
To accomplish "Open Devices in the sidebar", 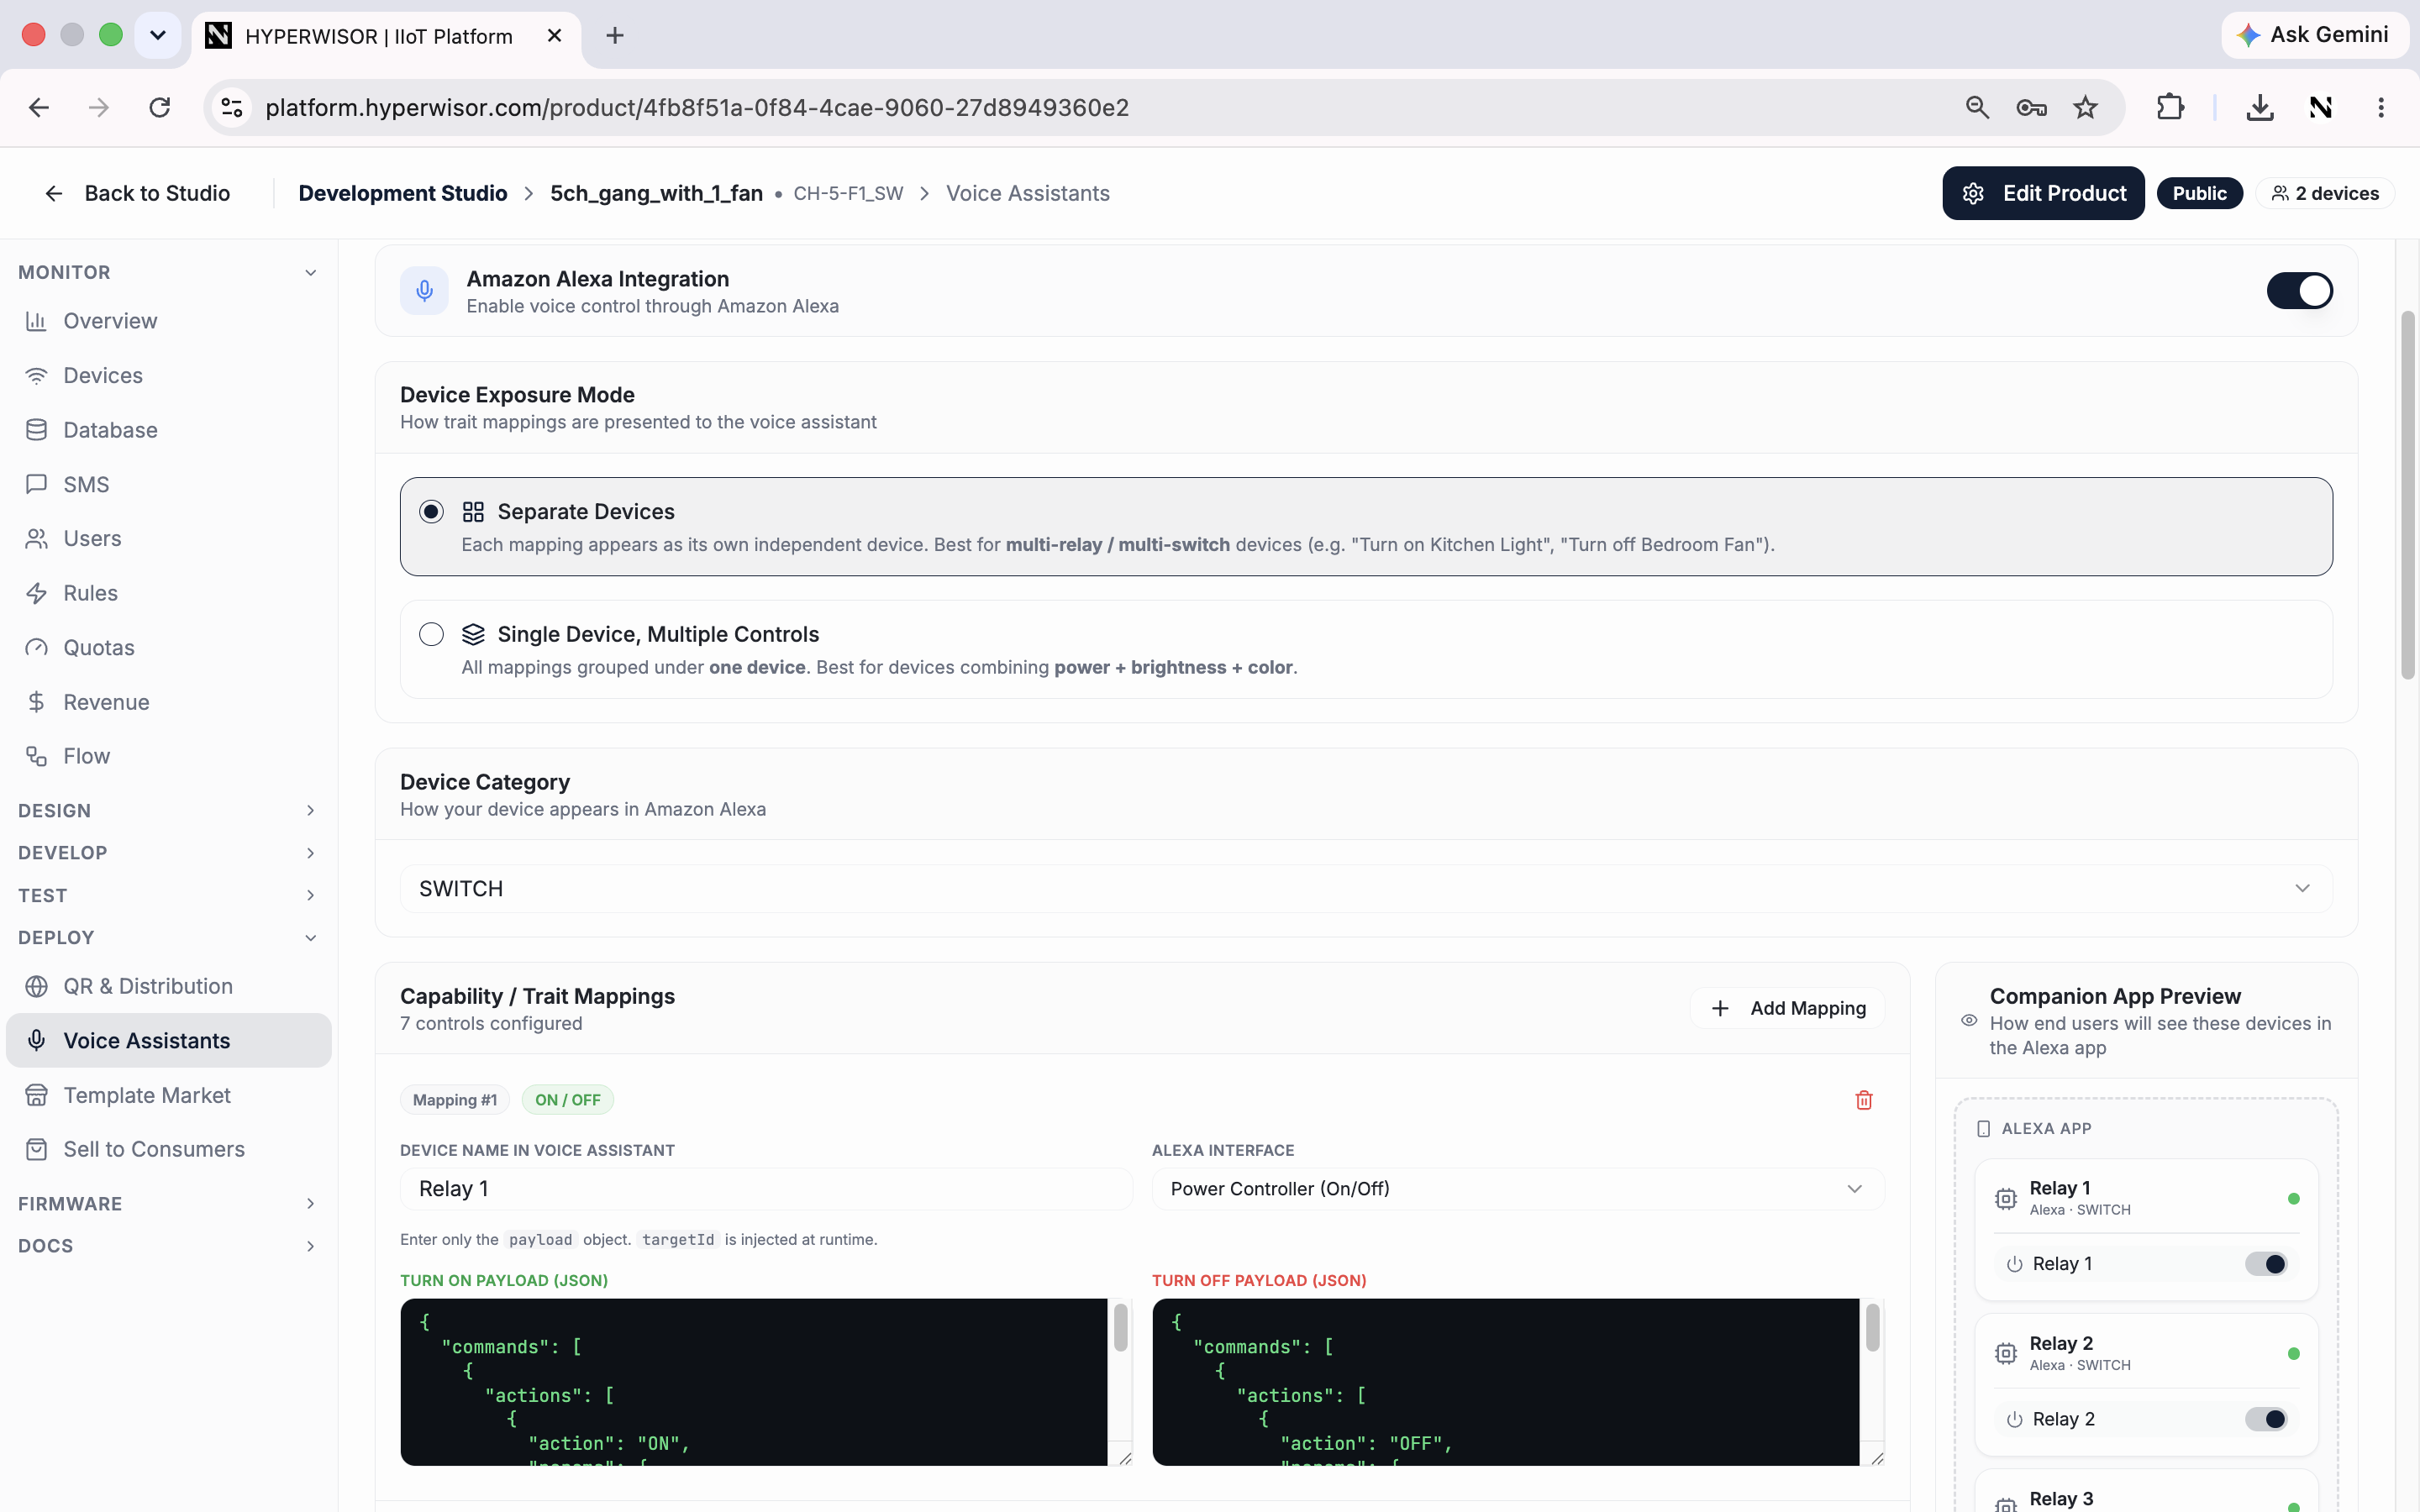I will pos(168,375).
